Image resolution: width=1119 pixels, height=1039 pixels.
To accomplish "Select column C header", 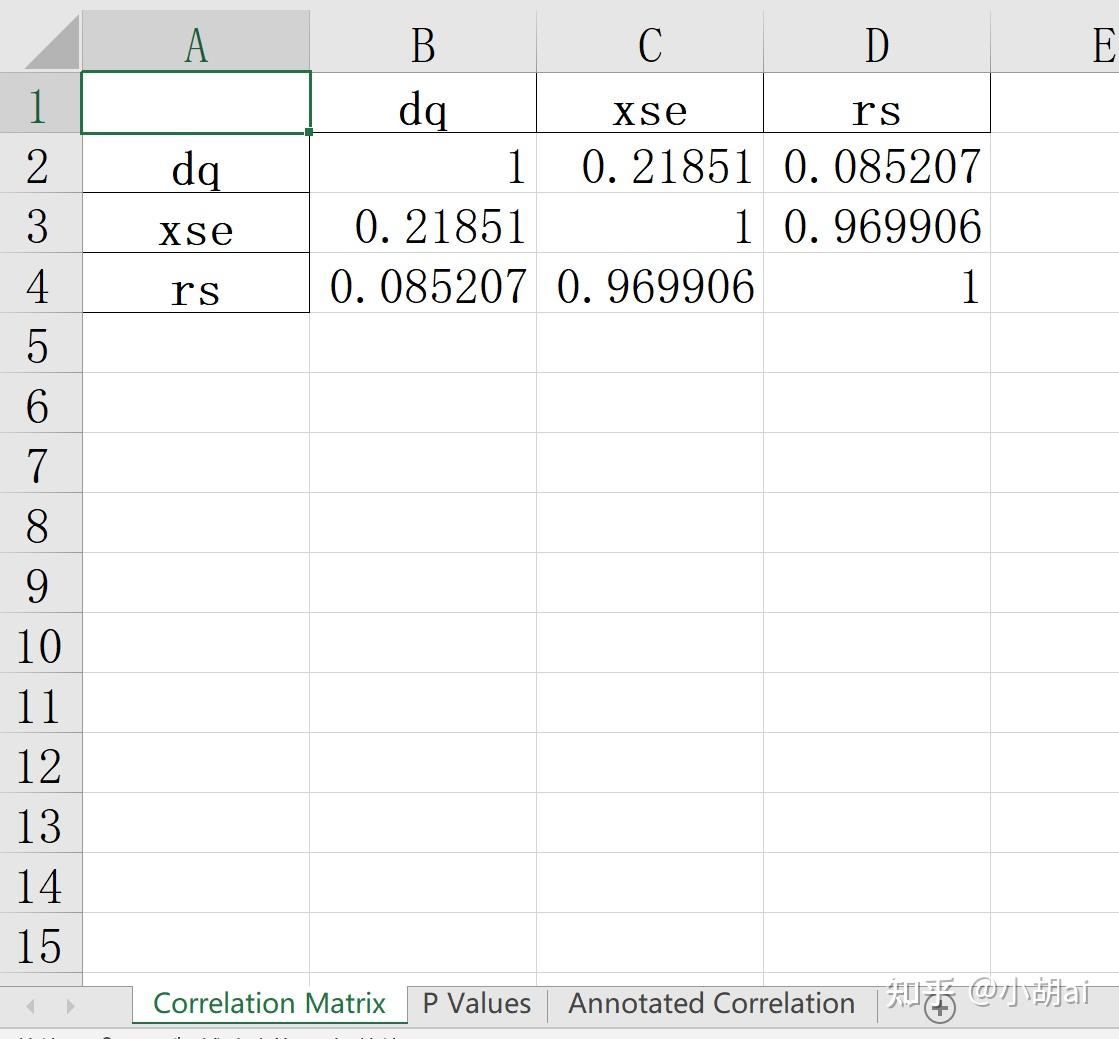I will 650,41.
